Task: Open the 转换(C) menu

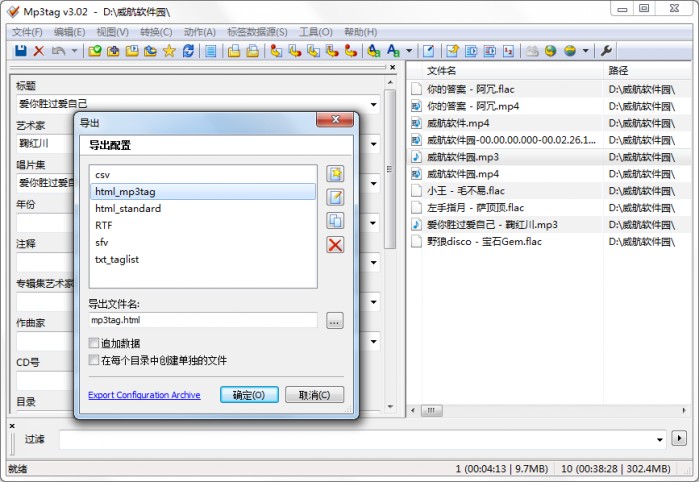Action: pos(156,32)
